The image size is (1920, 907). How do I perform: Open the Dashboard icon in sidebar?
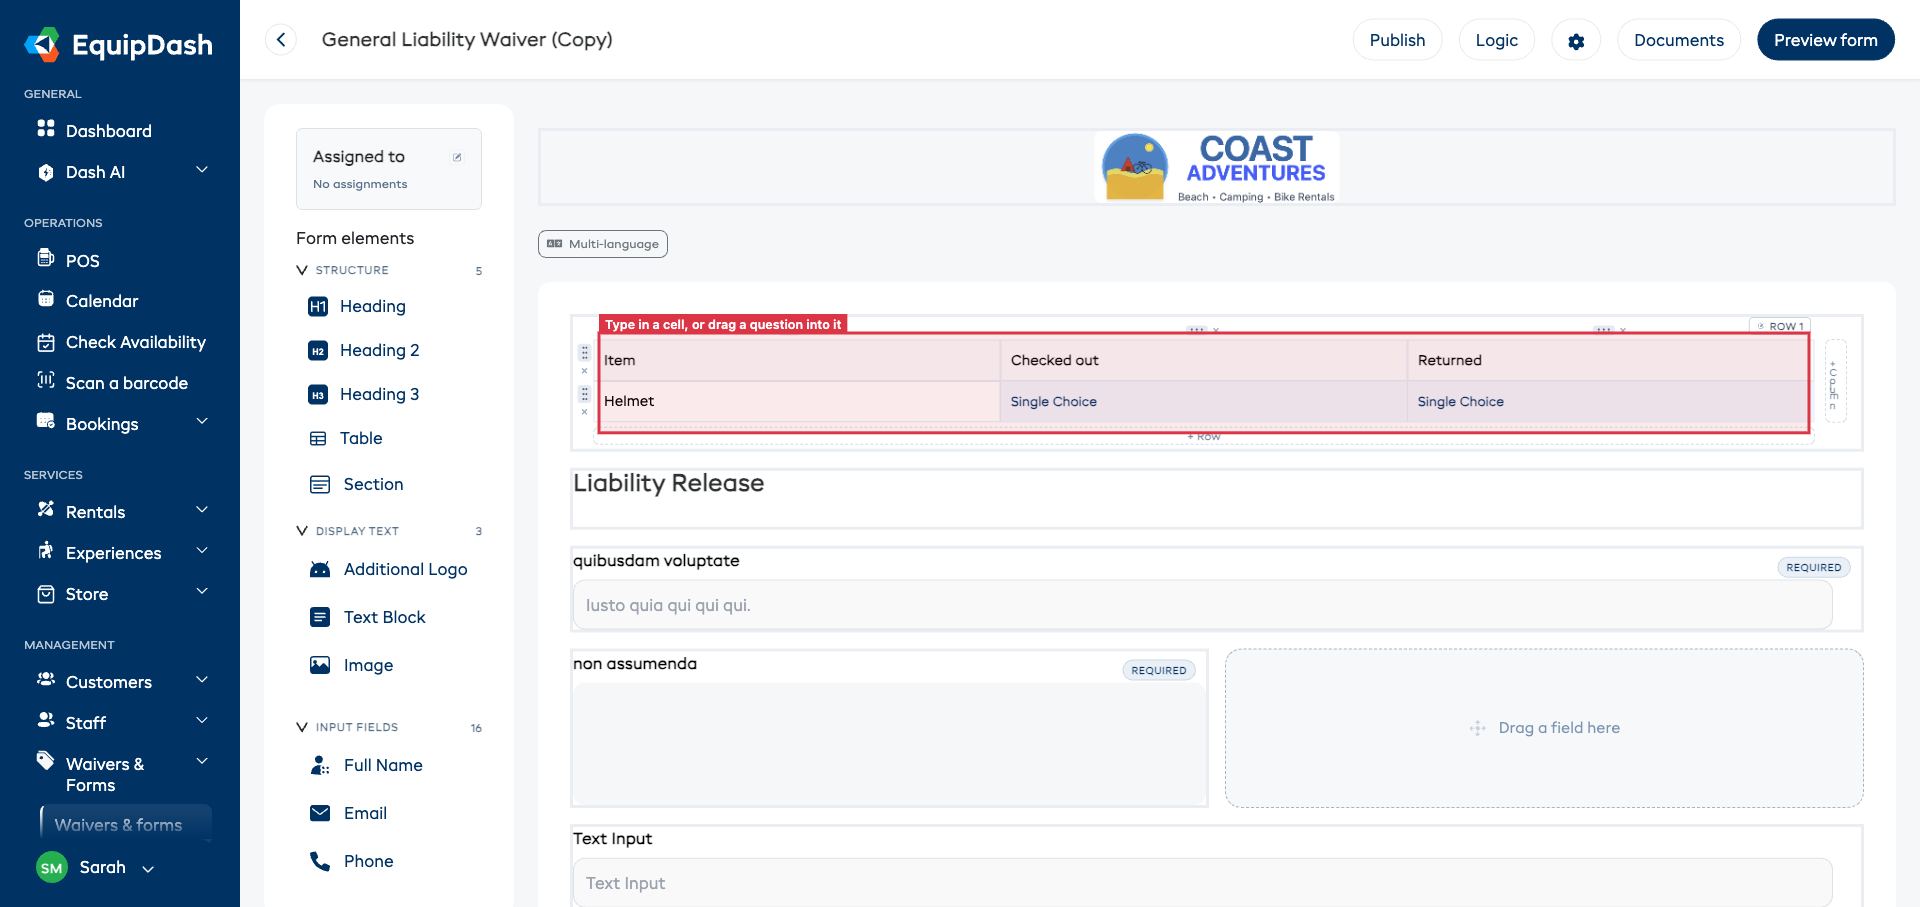click(46, 129)
